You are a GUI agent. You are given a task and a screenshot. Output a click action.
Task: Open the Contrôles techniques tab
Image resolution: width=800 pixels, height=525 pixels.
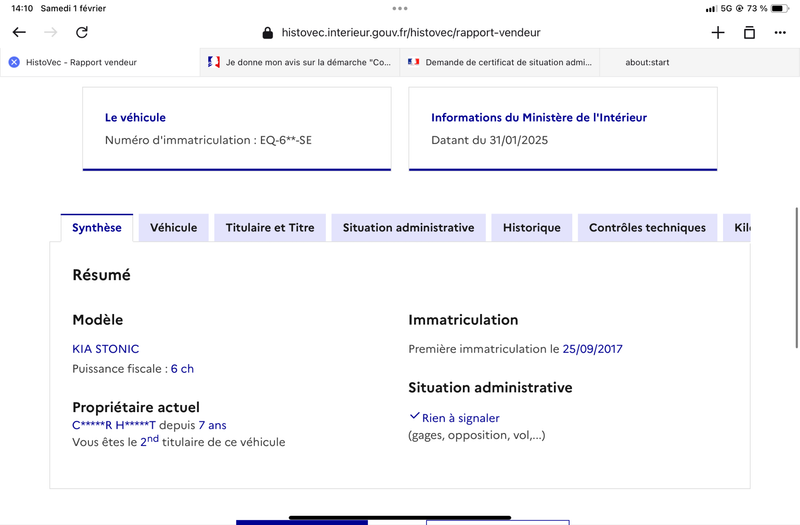(x=647, y=228)
